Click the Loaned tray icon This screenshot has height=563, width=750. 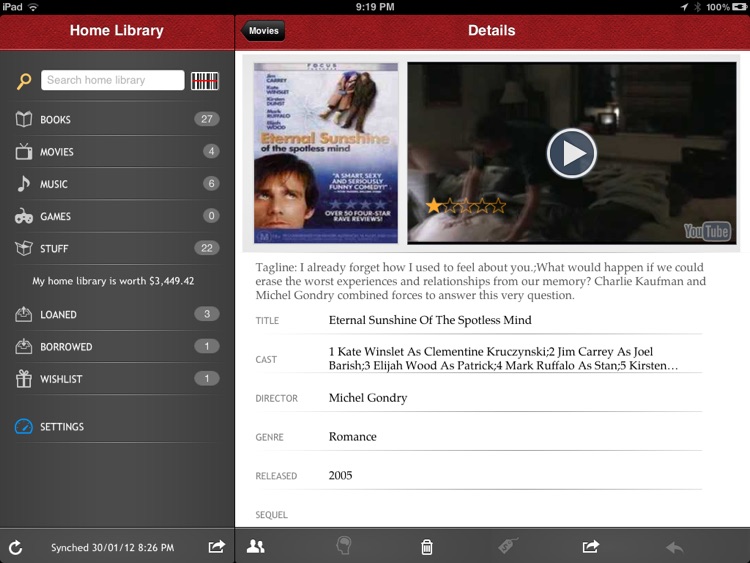(23, 314)
